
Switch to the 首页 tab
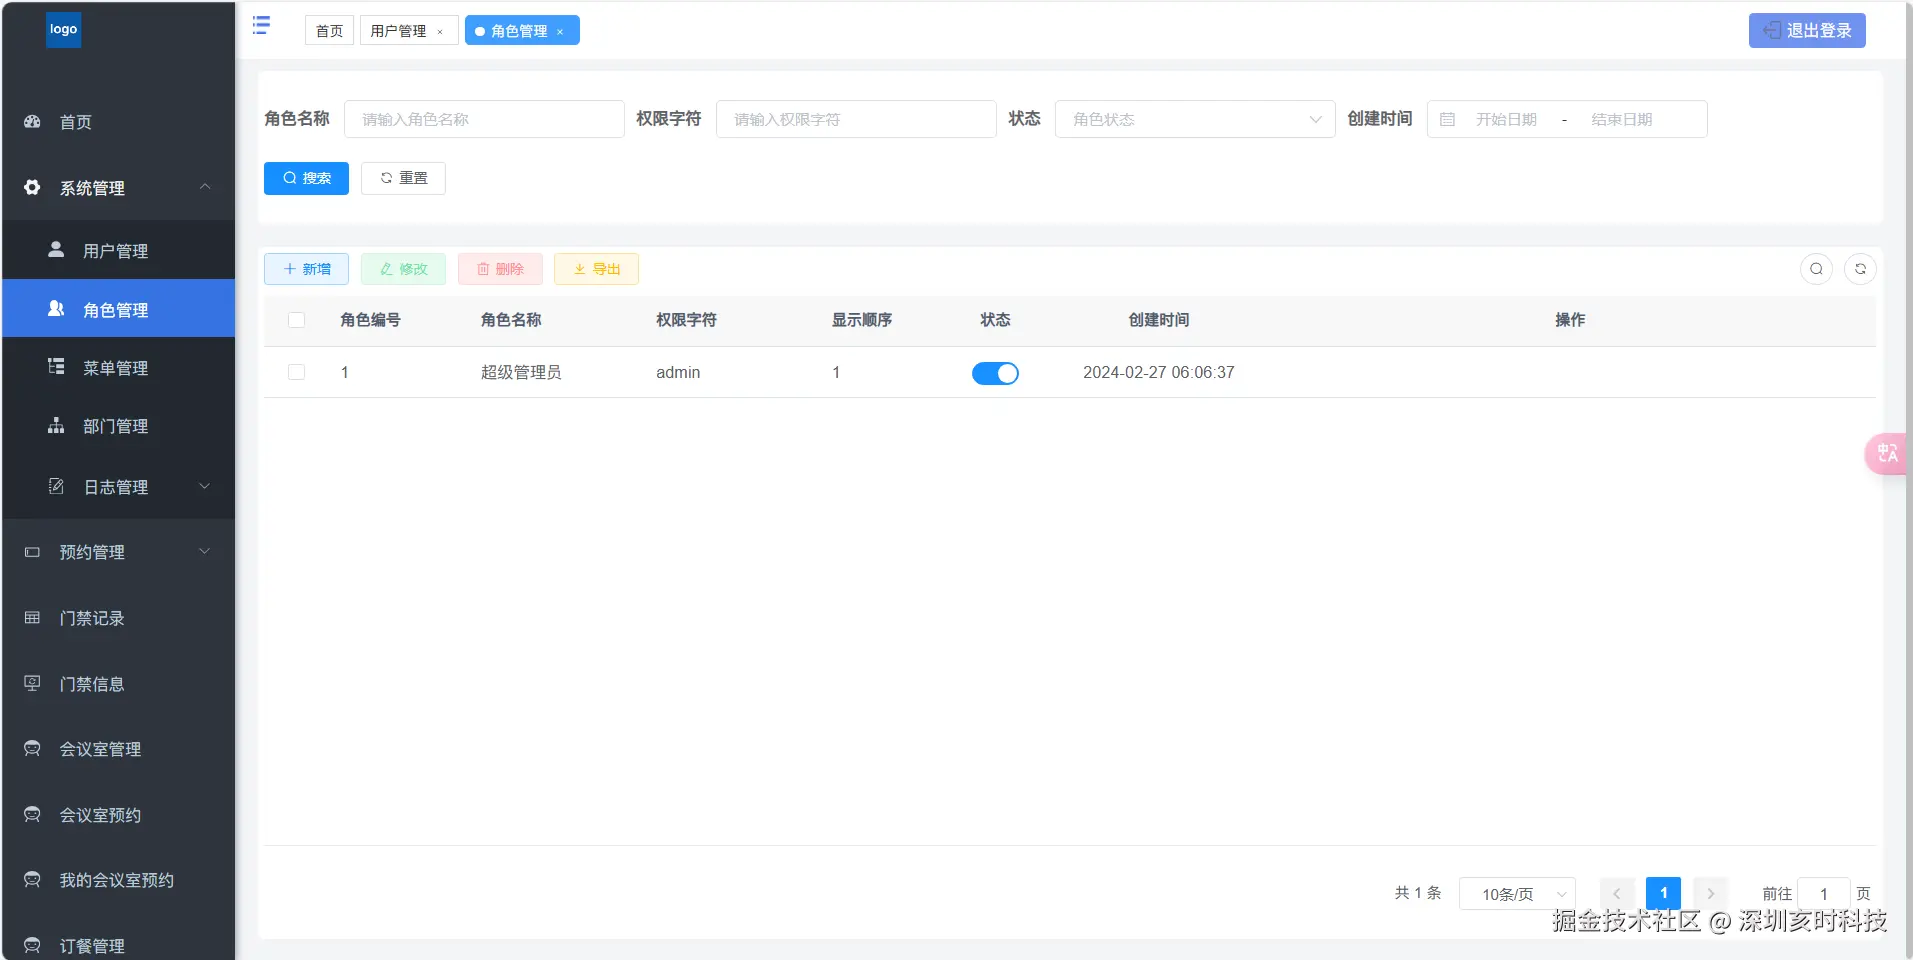[x=329, y=31]
